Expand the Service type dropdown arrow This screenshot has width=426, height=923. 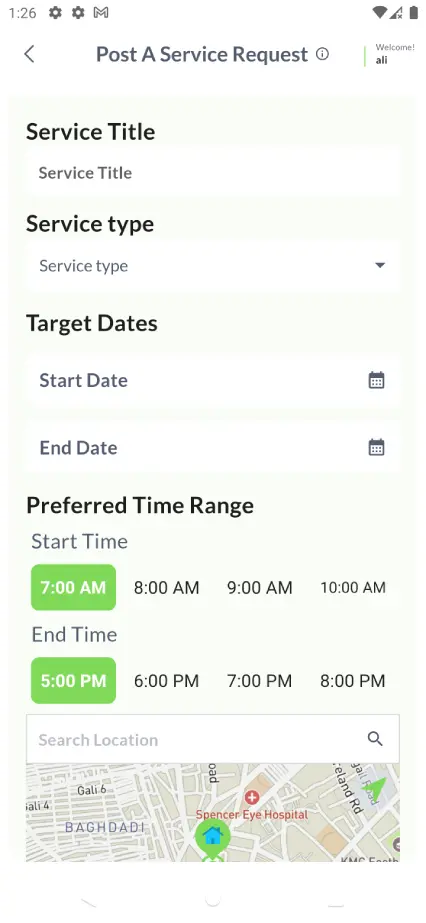pyautogui.click(x=380, y=265)
